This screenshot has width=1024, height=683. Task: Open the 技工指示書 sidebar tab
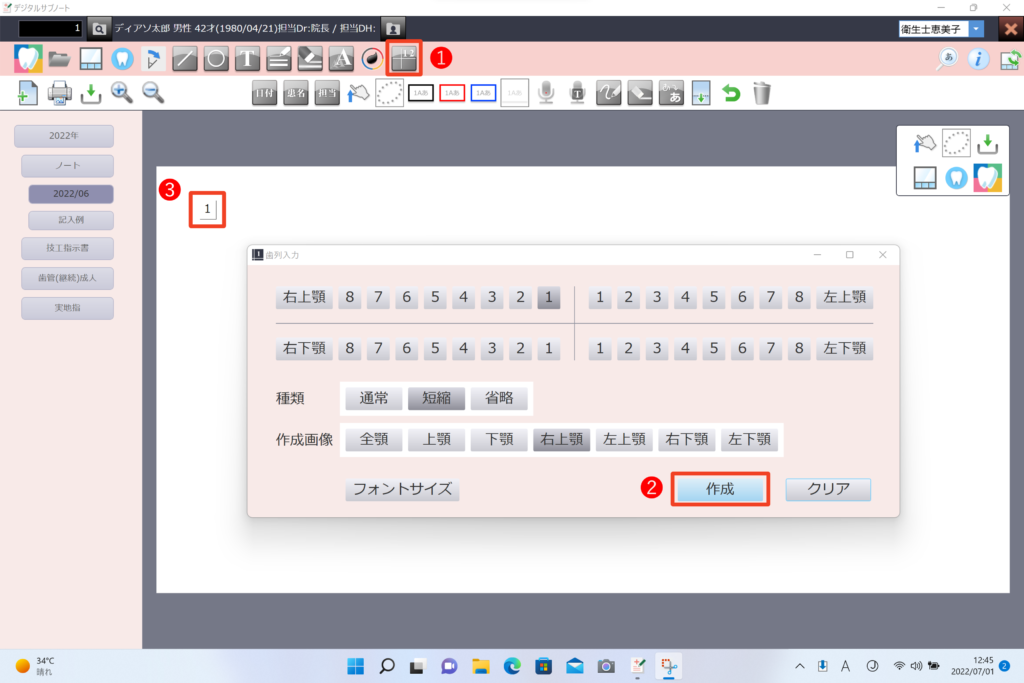67,248
